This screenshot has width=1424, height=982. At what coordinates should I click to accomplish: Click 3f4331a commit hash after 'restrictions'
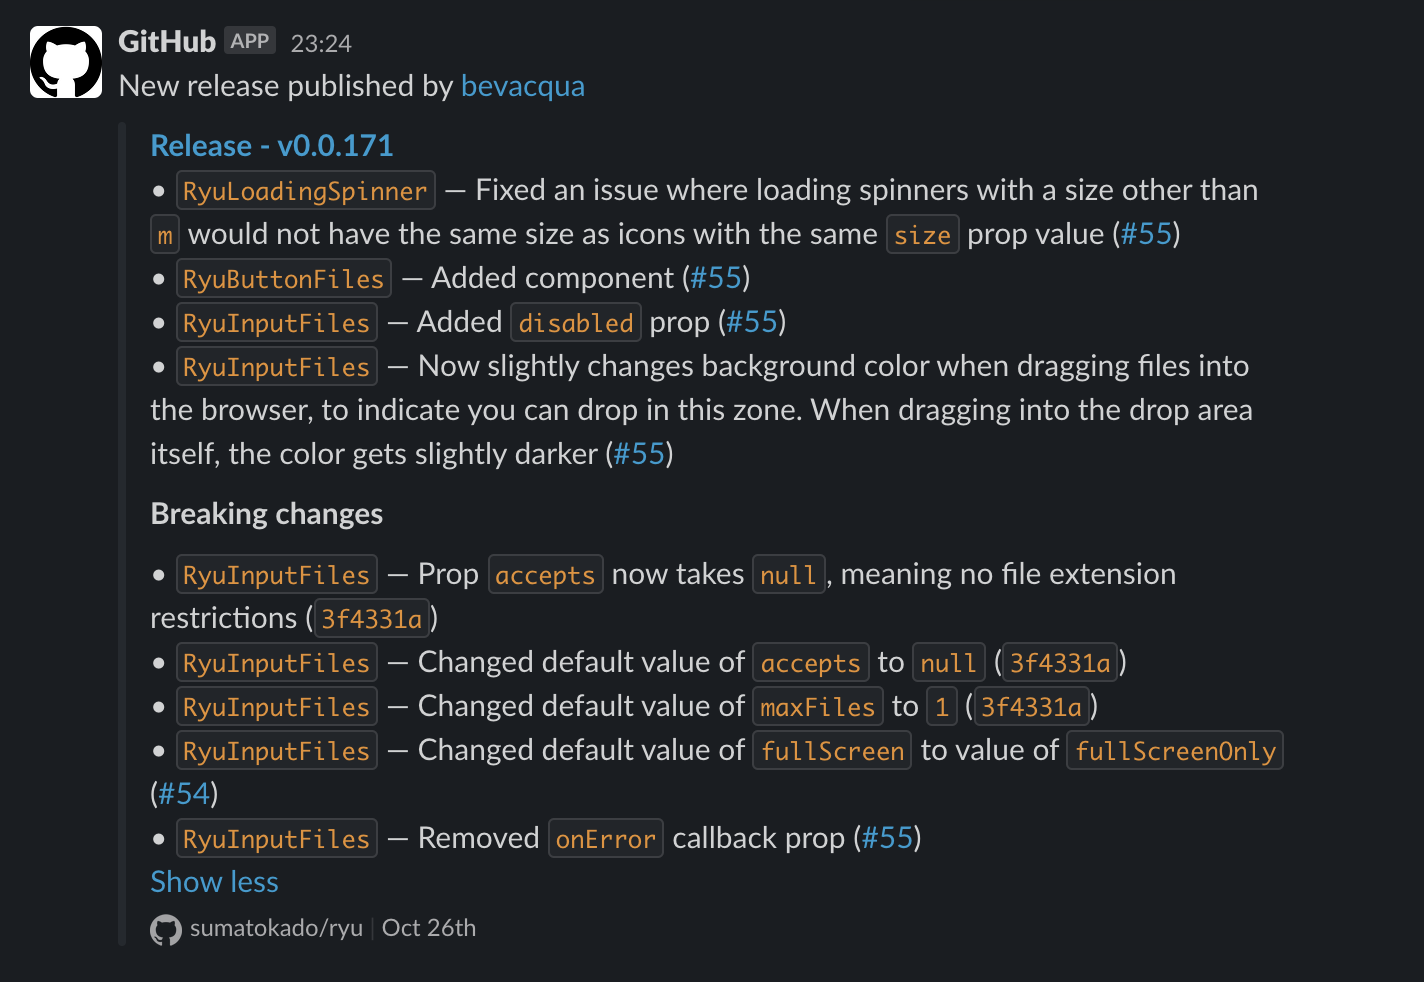point(371,619)
